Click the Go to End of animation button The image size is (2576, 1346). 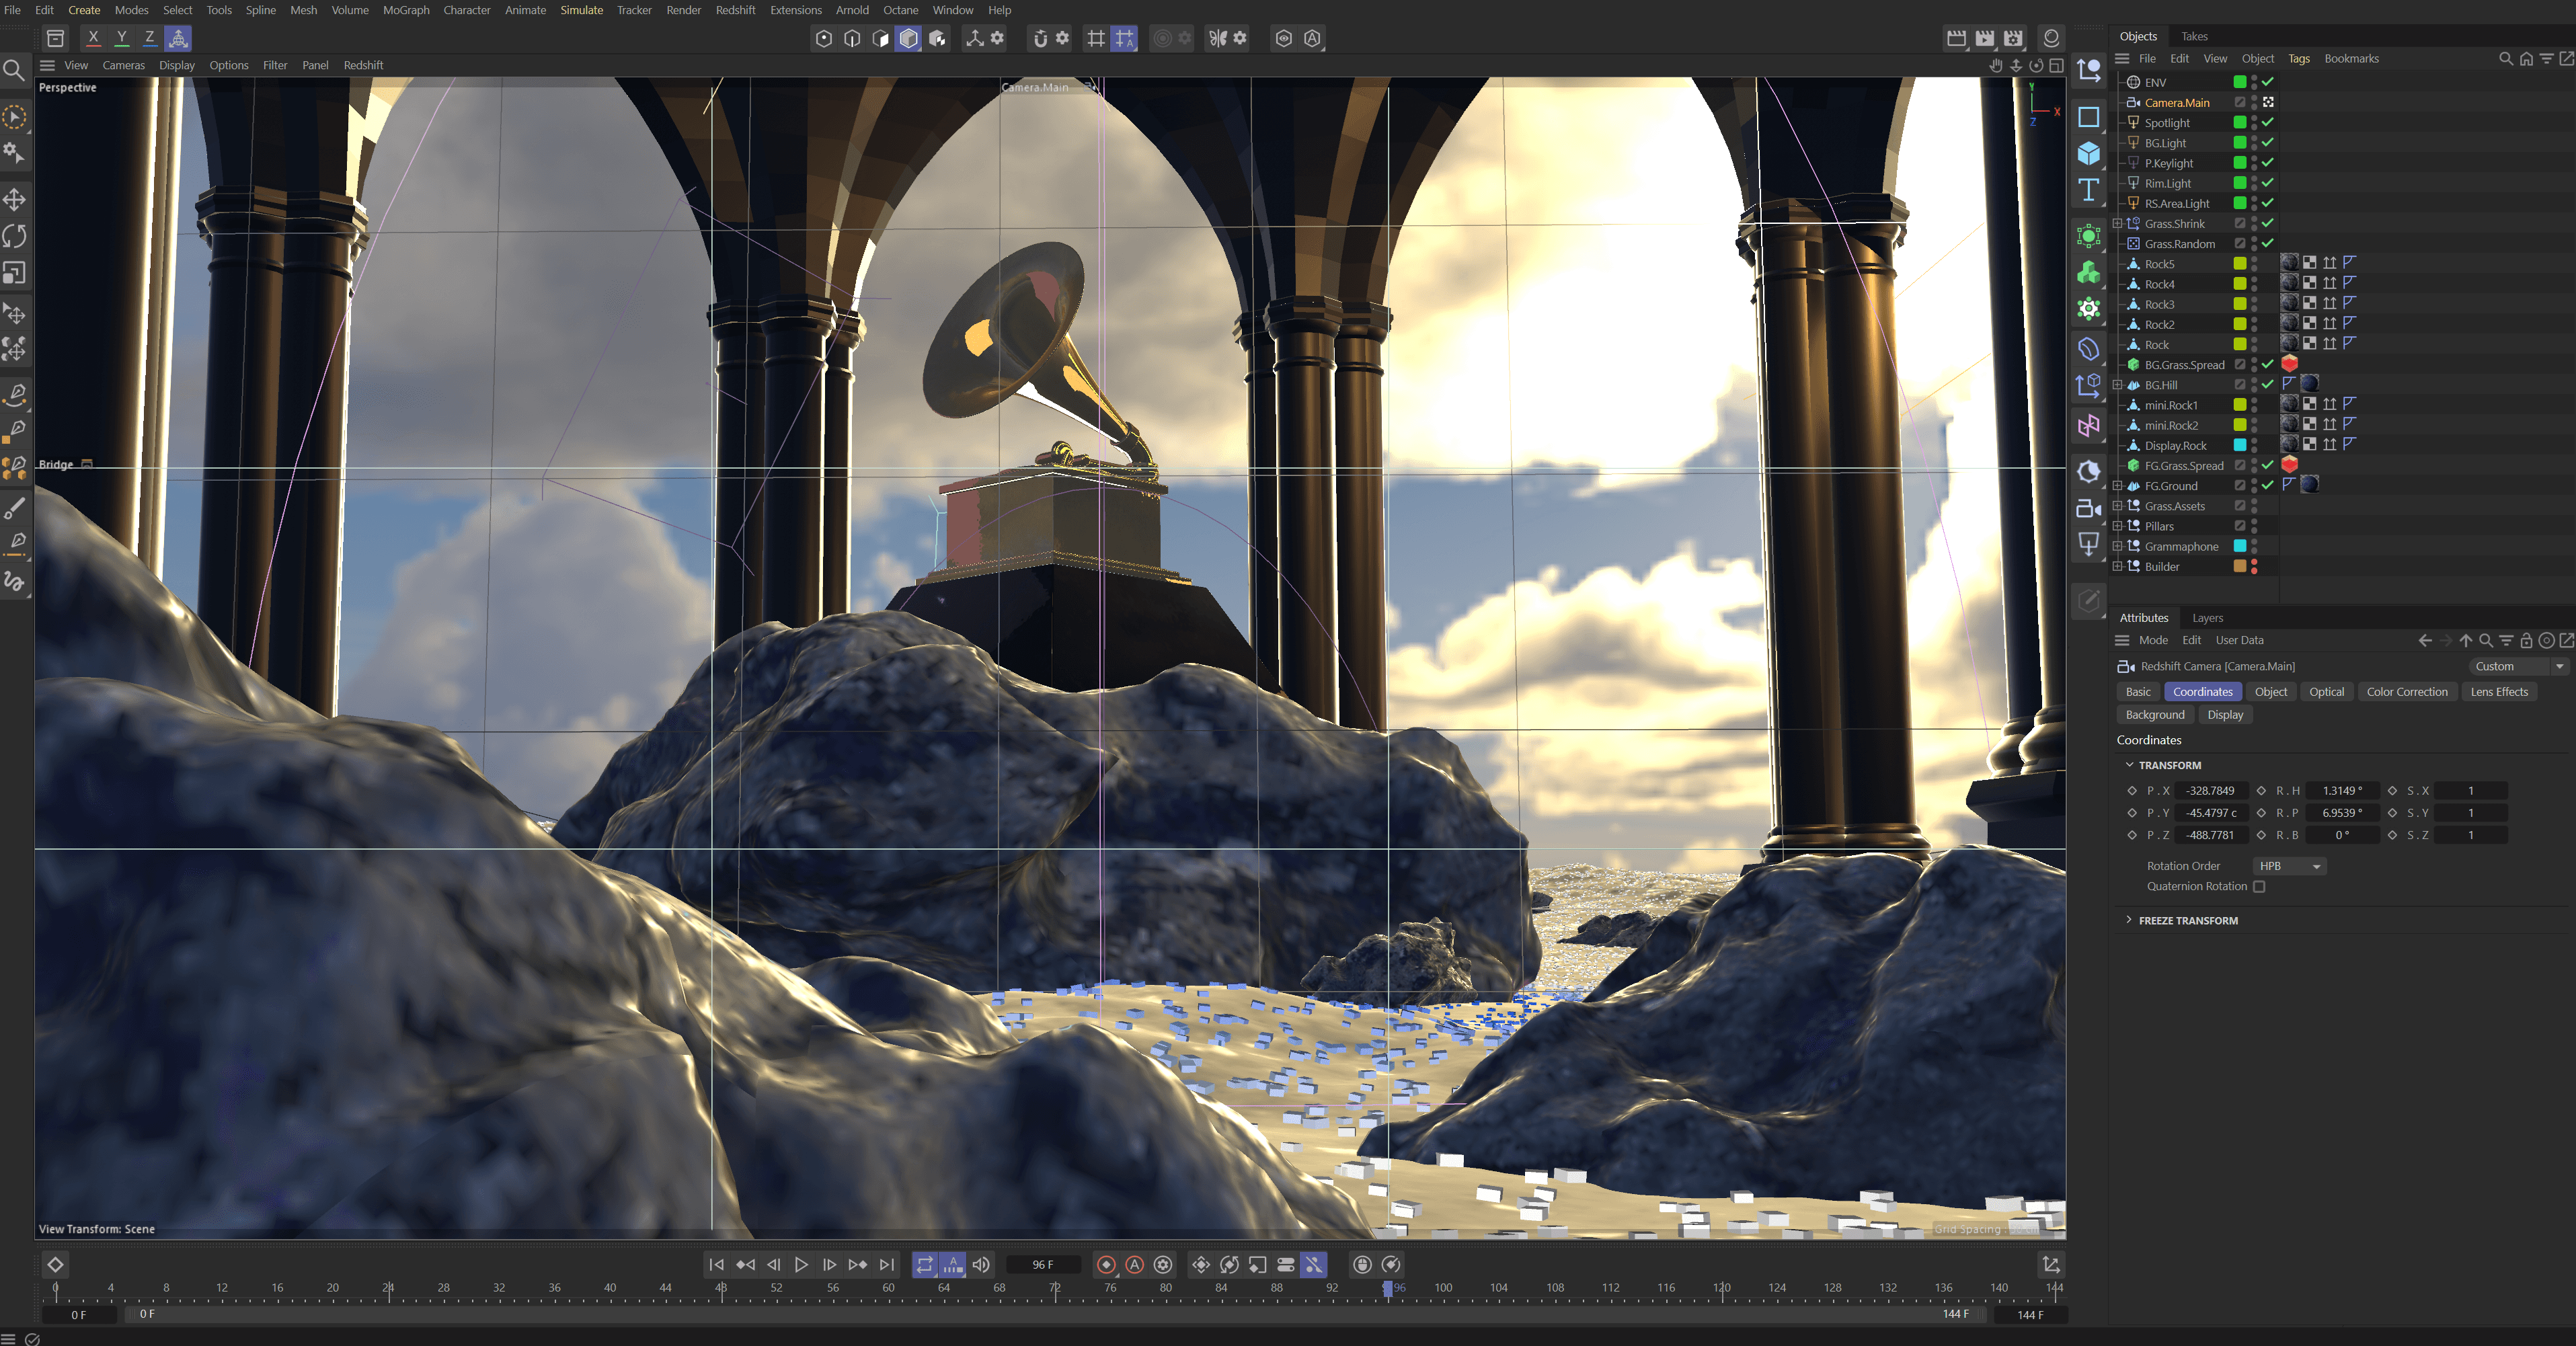pos(887,1265)
